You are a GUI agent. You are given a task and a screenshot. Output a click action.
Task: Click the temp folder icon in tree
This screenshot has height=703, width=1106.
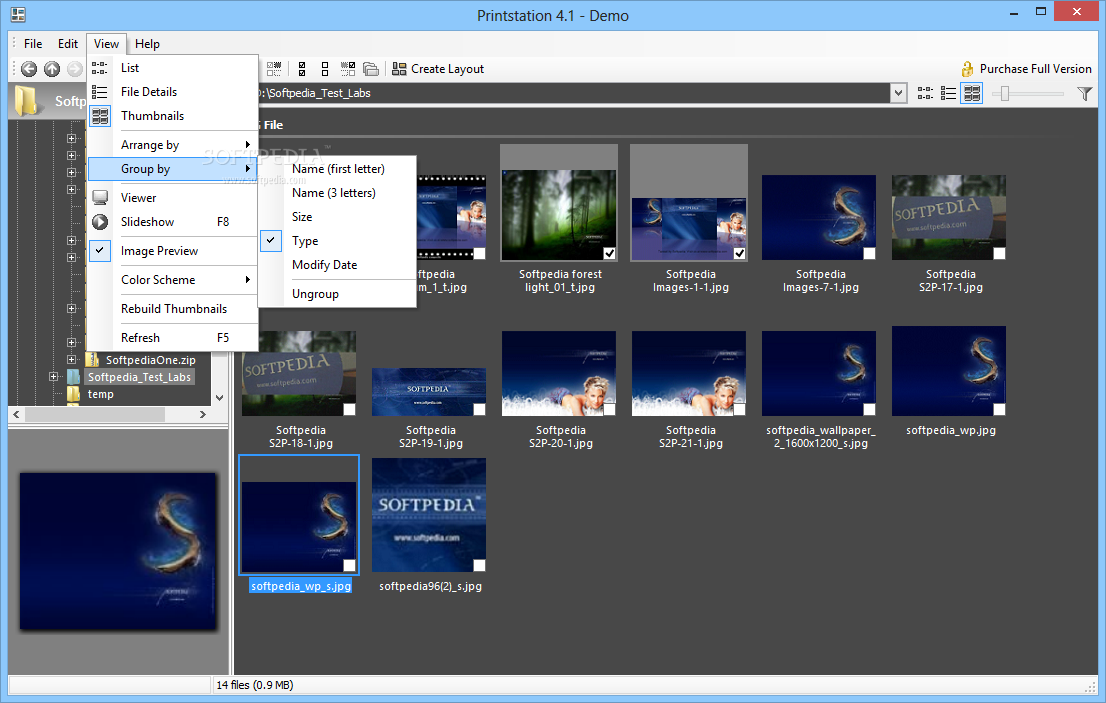[73, 394]
